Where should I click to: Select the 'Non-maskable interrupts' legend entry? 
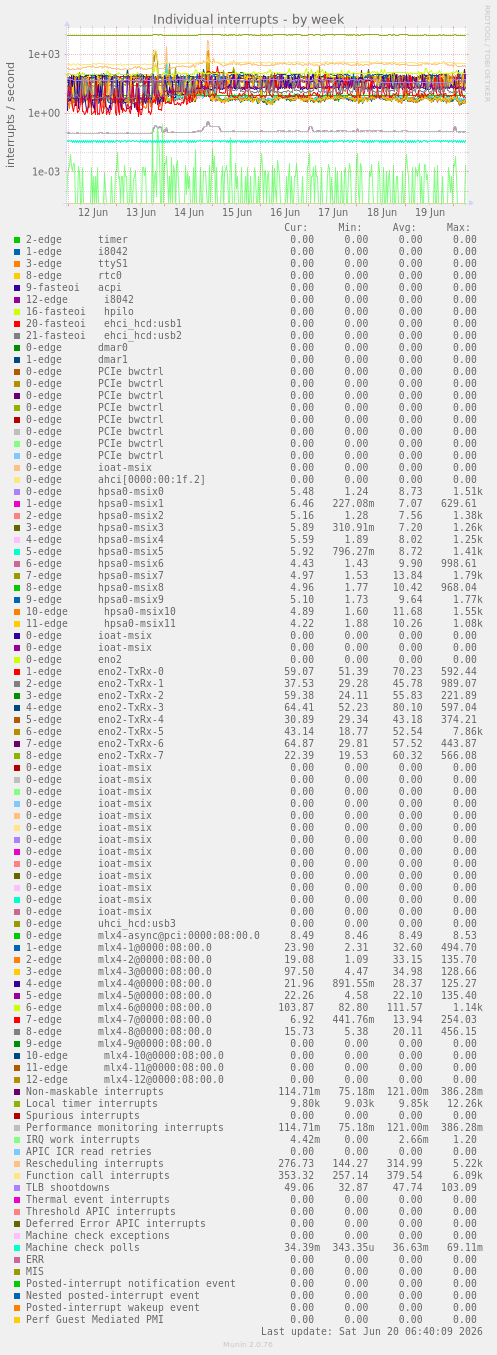click(95, 1092)
